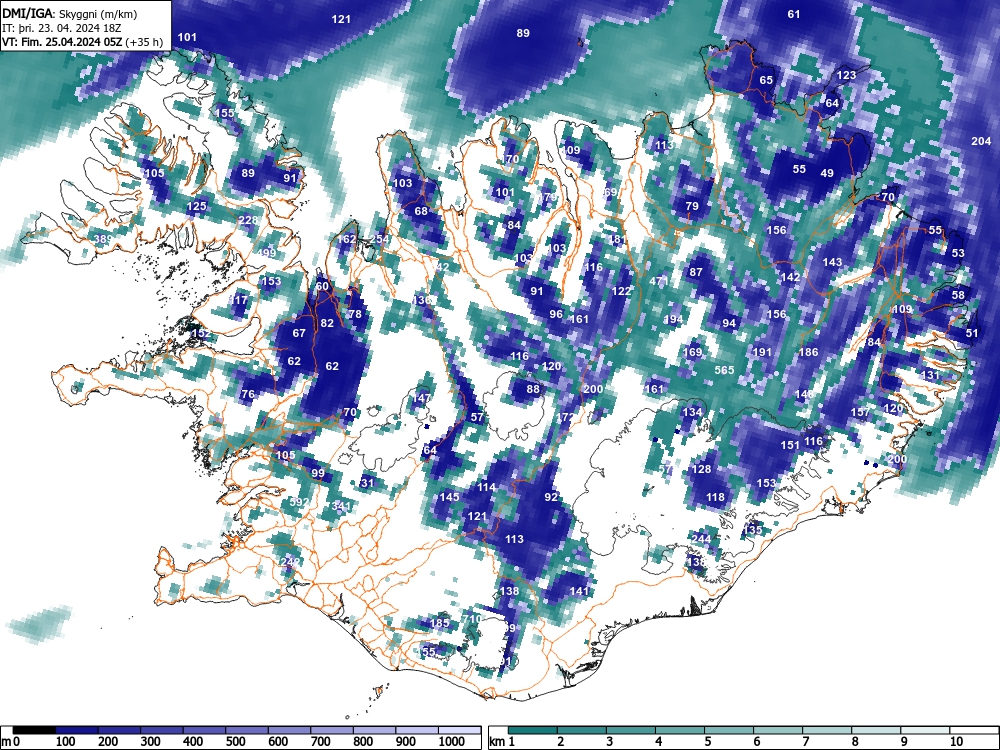Click the '700' label on the metre legend
This screenshot has height=750, width=1000.
click(x=320, y=742)
